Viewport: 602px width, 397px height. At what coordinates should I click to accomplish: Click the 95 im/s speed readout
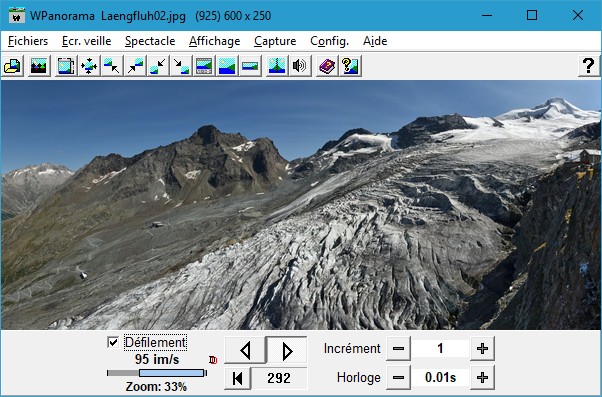point(157,359)
